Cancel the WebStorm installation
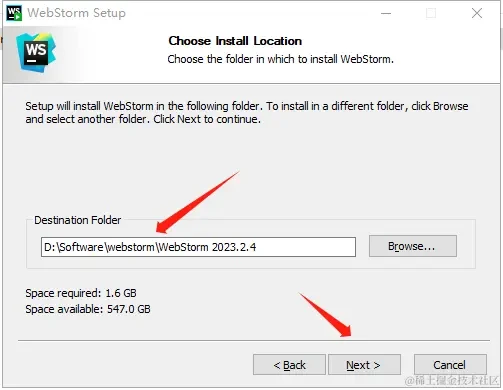 [x=450, y=365]
